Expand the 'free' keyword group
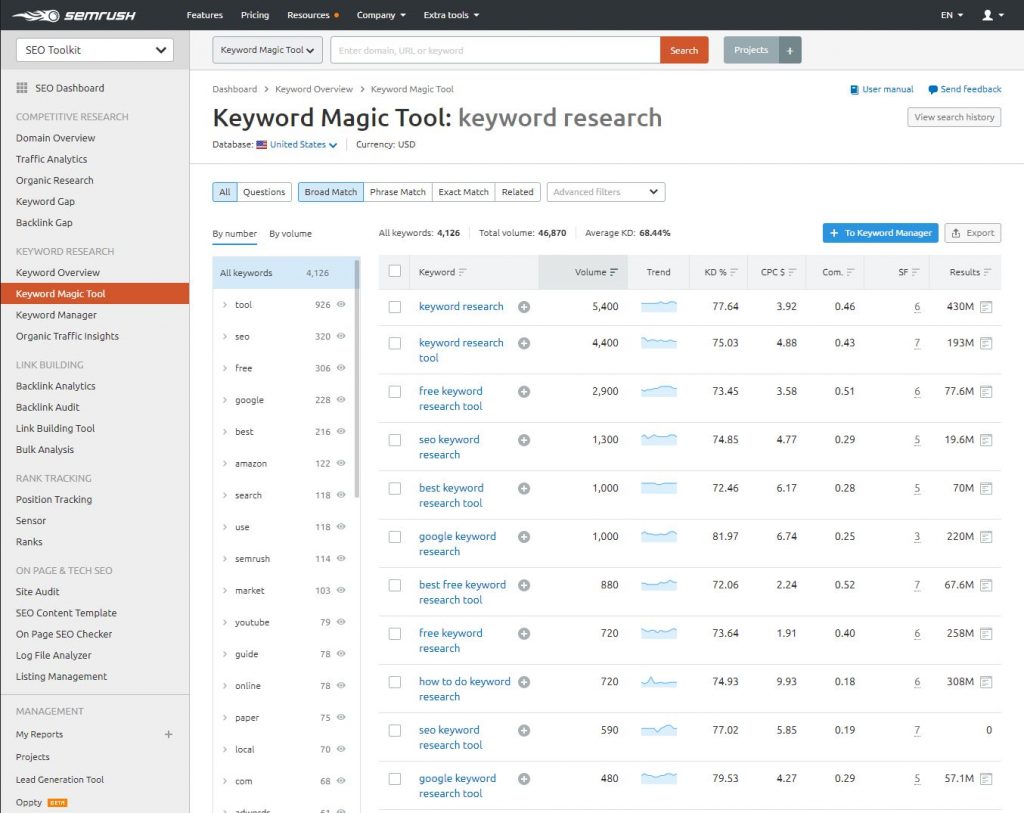The width and height of the screenshot is (1024, 813). [x=225, y=368]
